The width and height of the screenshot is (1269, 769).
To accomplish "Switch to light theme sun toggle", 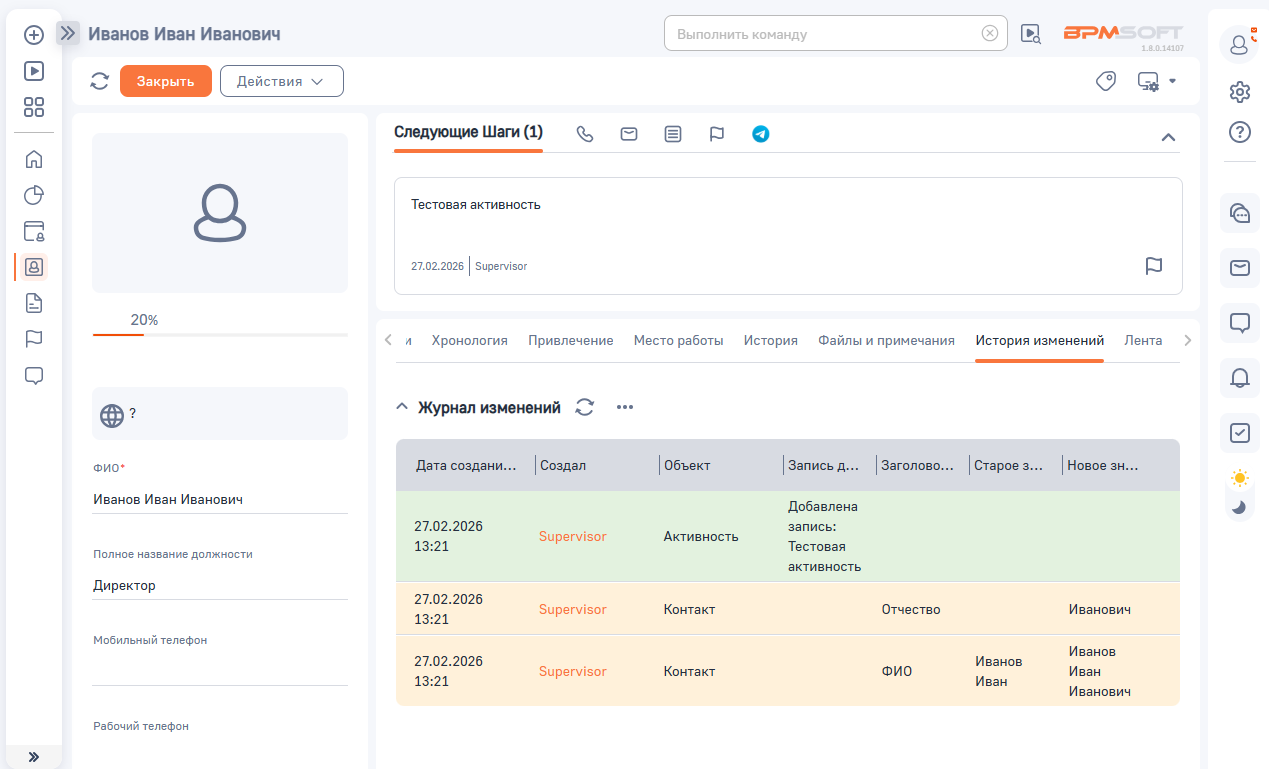I will (x=1239, y=478).
